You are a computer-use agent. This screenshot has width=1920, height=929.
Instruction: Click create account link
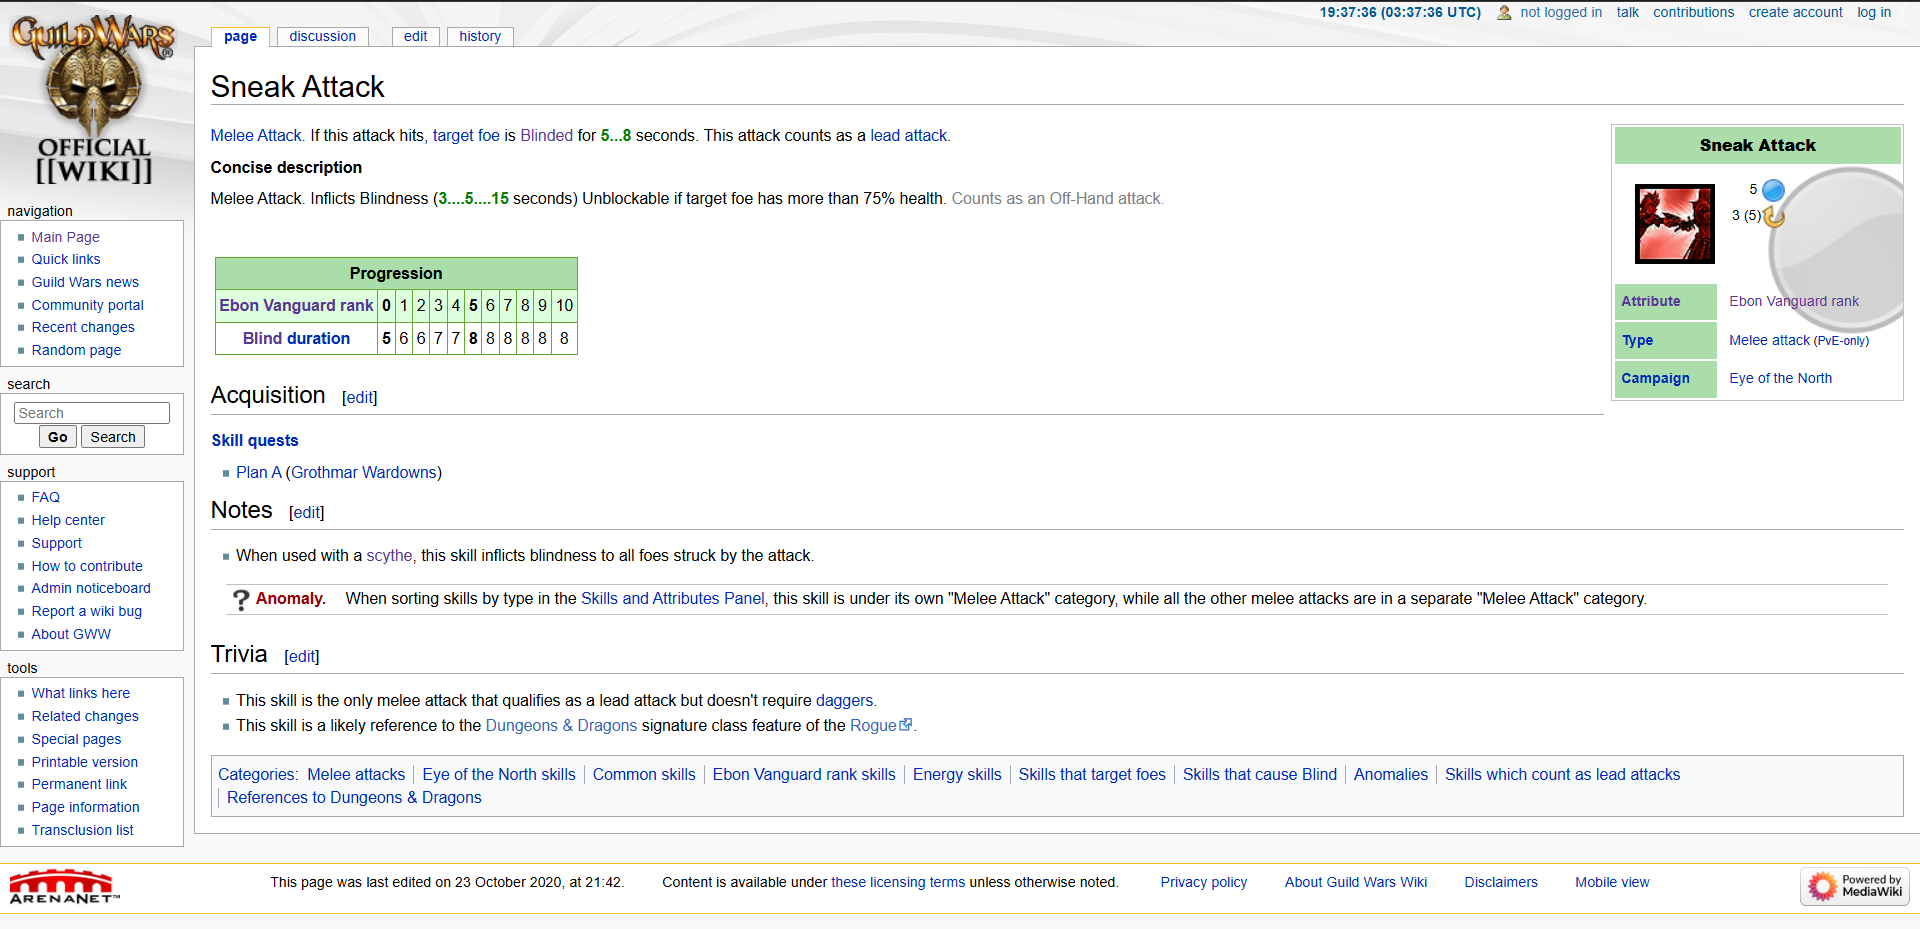(x=1795, y=12)
